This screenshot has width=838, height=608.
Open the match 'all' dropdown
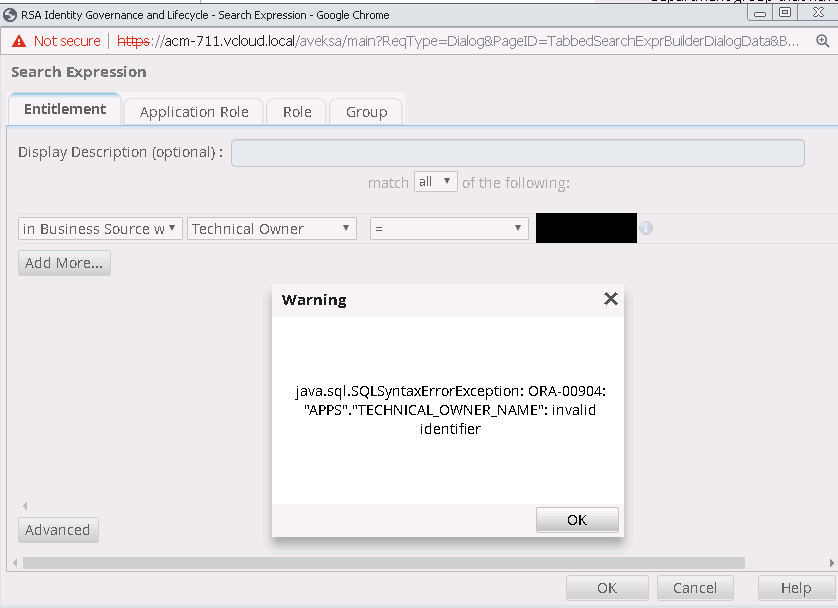435,182
